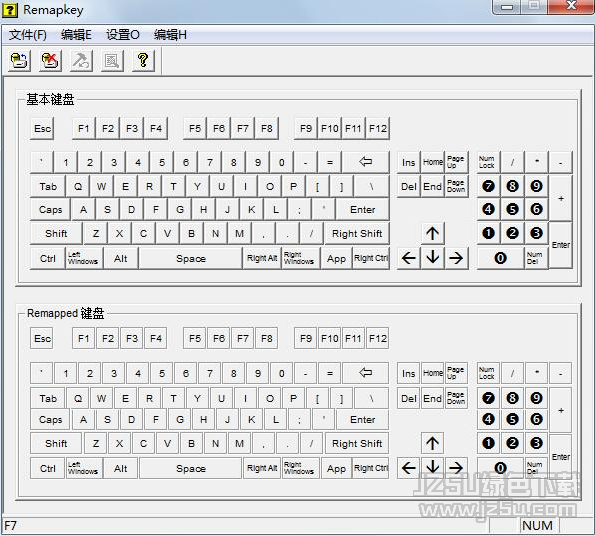Screen dimensions: 595x536
Task: Pick the Right Shift key in 基本键盘
Action: (x=357, y=234)
